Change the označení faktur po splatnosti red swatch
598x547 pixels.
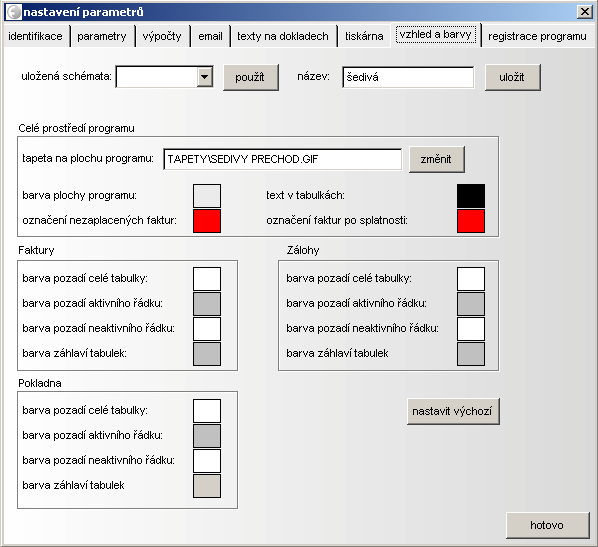click(471, 221)
